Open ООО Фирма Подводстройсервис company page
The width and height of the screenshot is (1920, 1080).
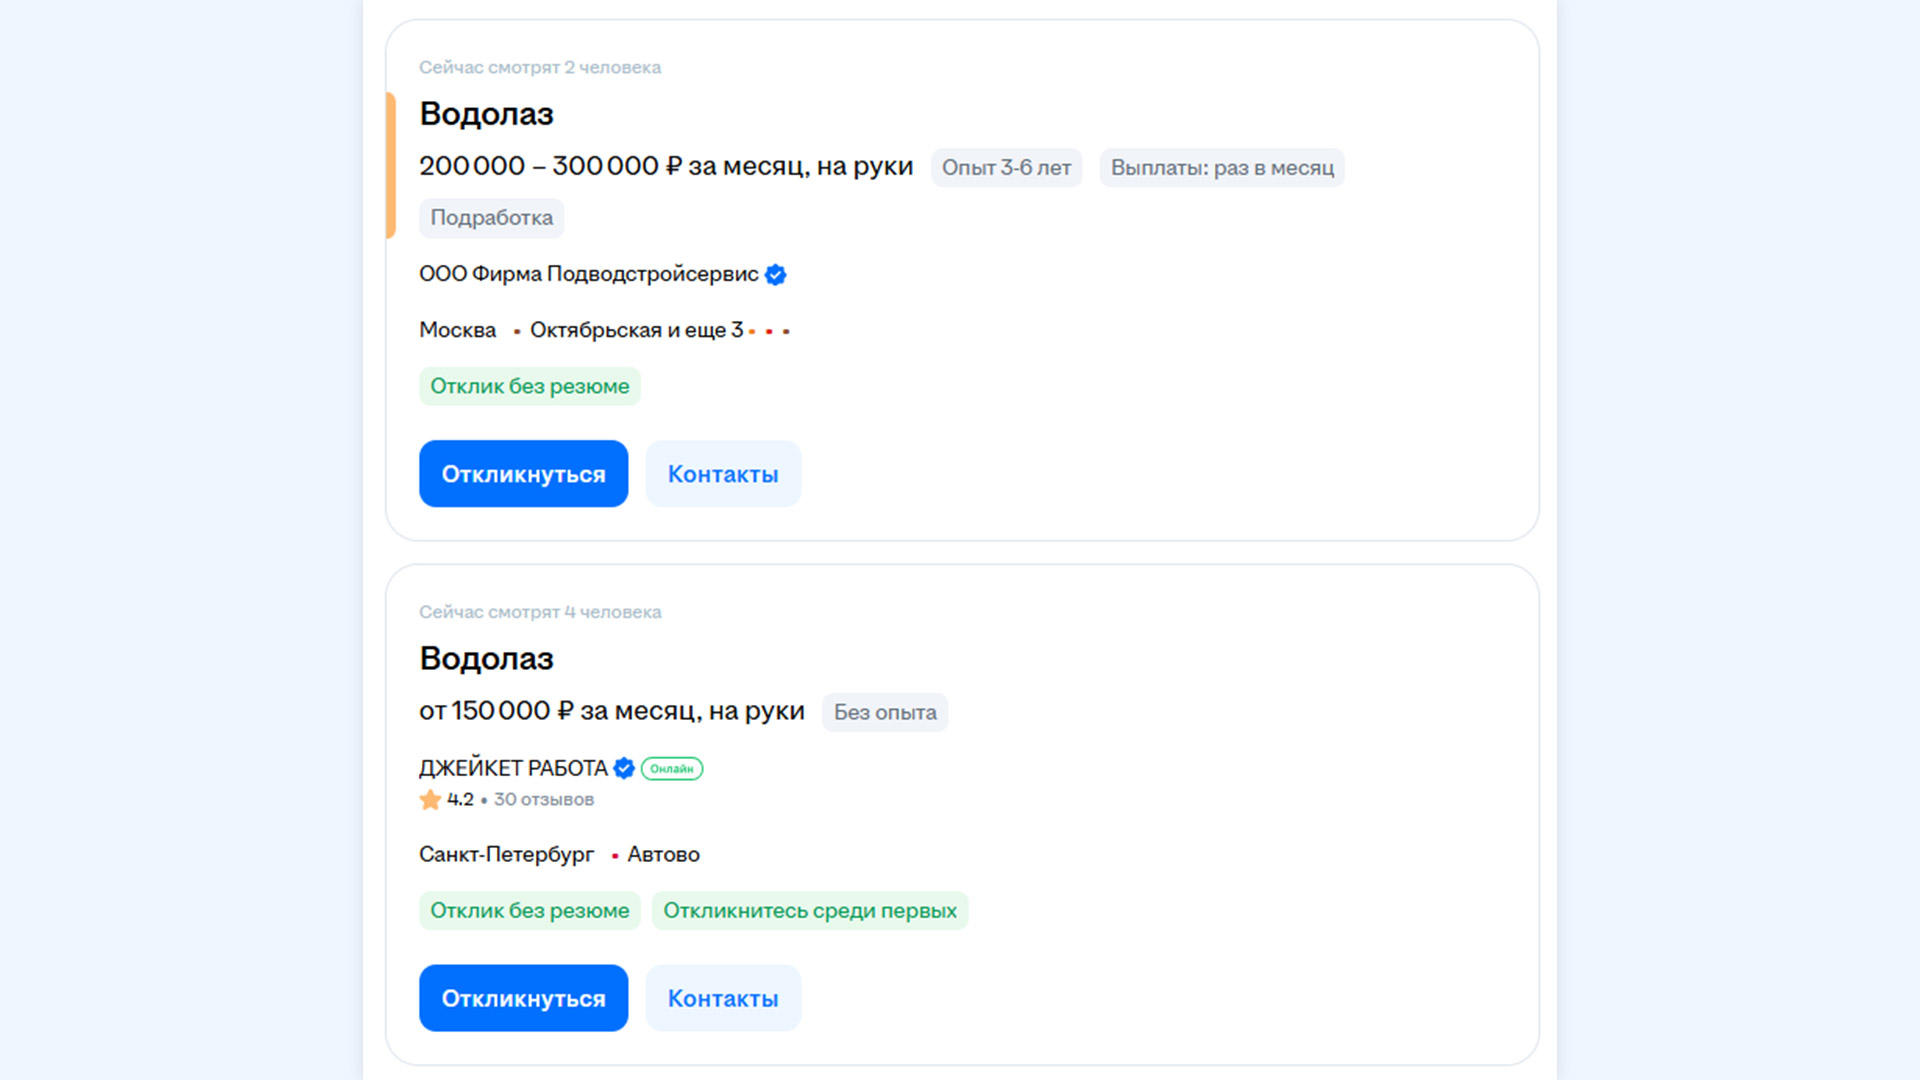(588, 274)
